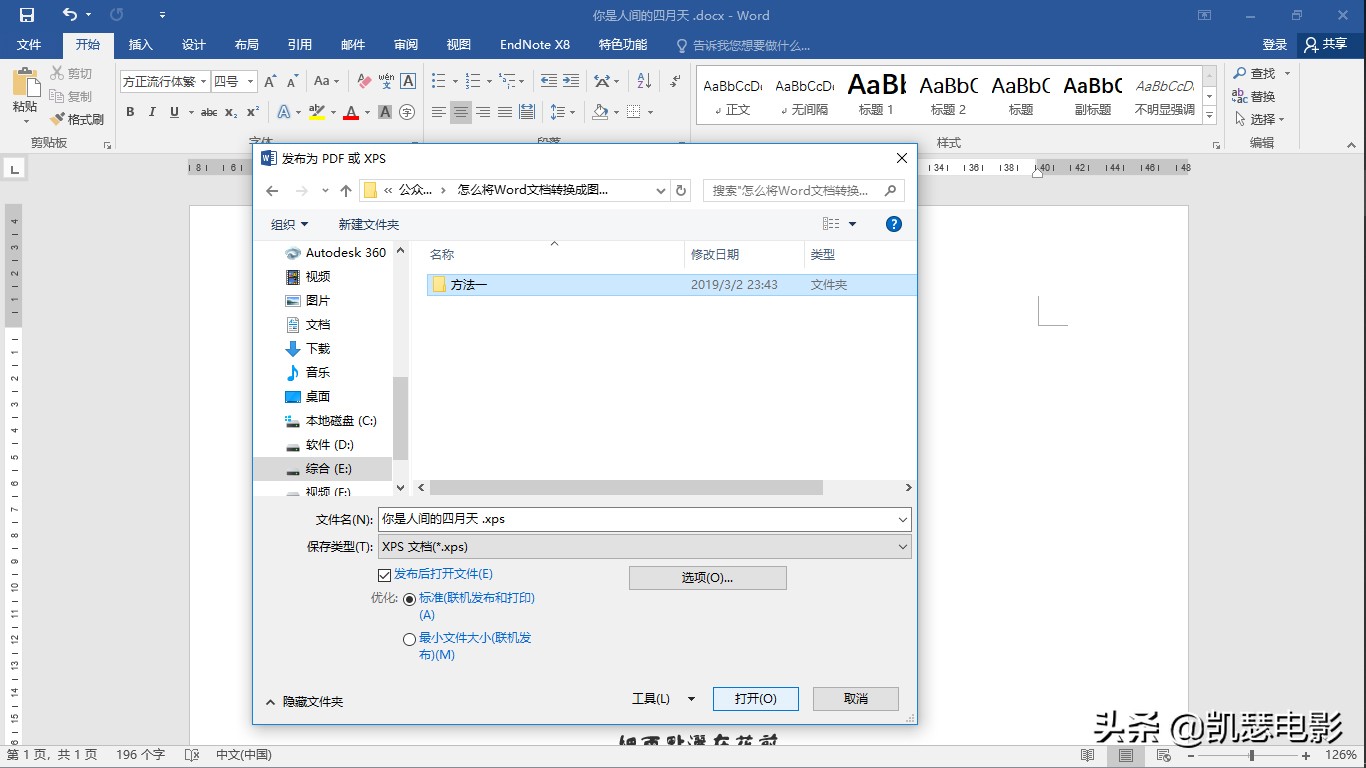Select the 标准(联机发布和打印) radio button
The width and height of the screenshot is (1366, 768).
(409, 599)
